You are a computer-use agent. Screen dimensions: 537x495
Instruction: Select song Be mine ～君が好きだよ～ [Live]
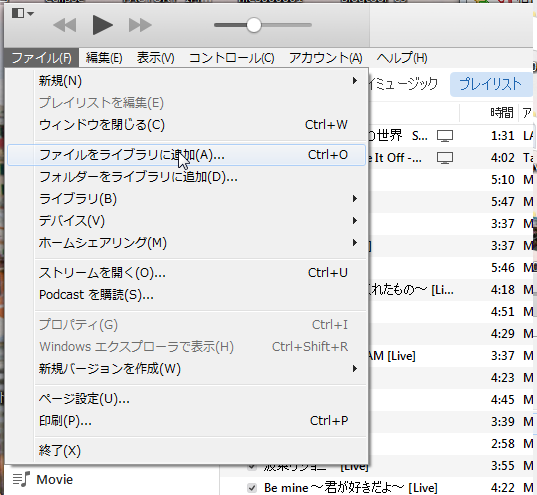pos(351,488)
